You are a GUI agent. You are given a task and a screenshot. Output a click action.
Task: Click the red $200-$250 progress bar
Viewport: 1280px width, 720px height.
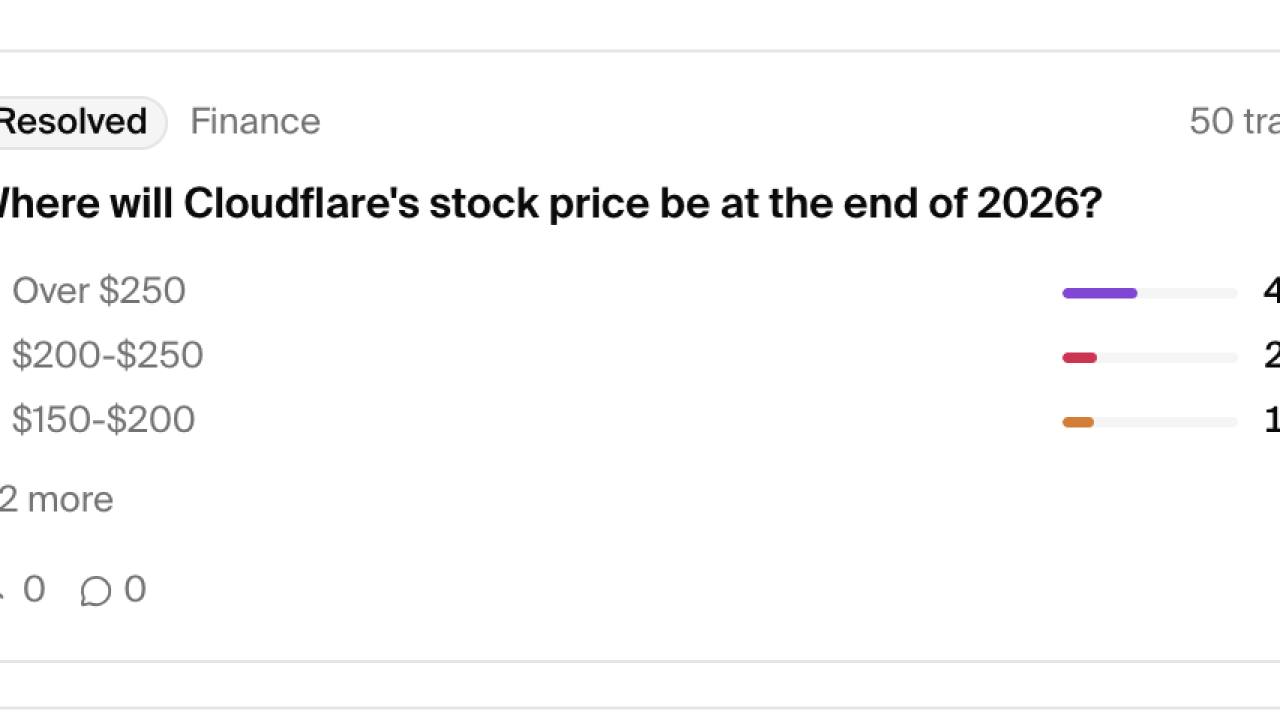click(x=1079, y=358)
